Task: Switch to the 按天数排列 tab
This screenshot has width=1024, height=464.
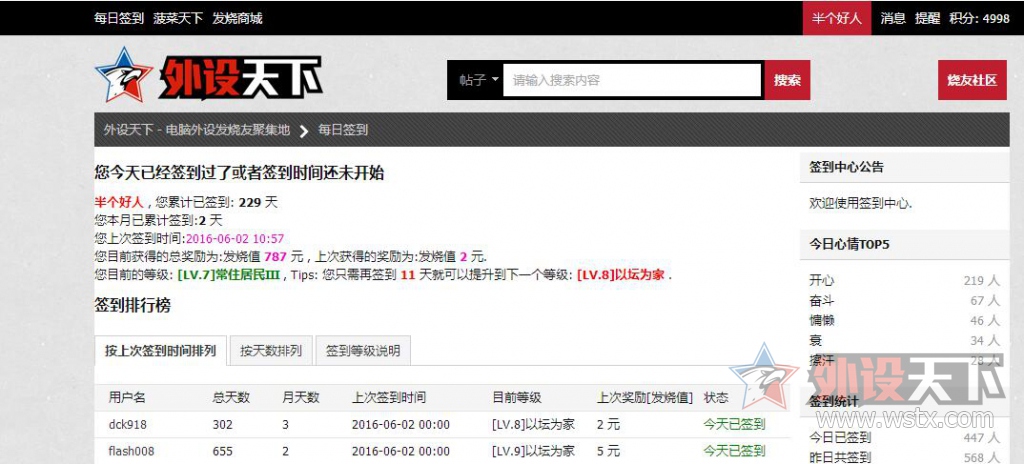Action: pyautogui.click(x=271, y=351)
